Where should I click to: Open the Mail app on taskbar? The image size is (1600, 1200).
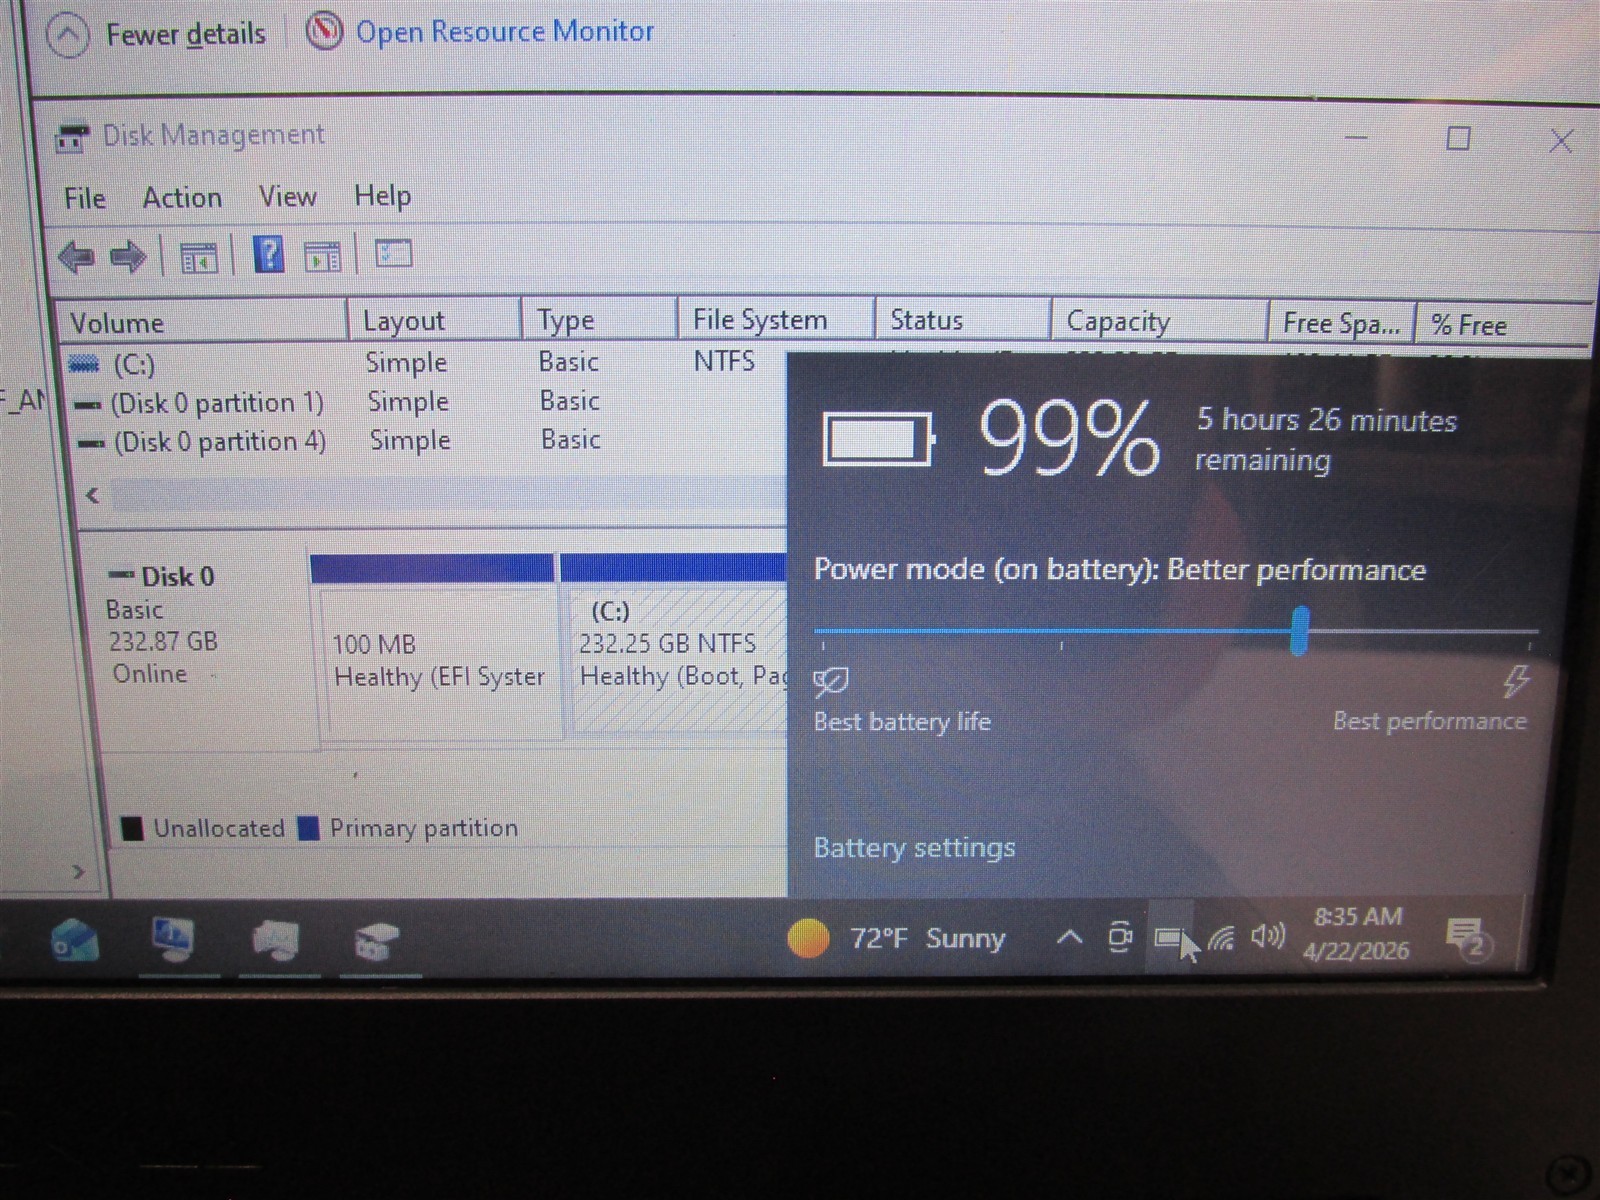(75, 939)
